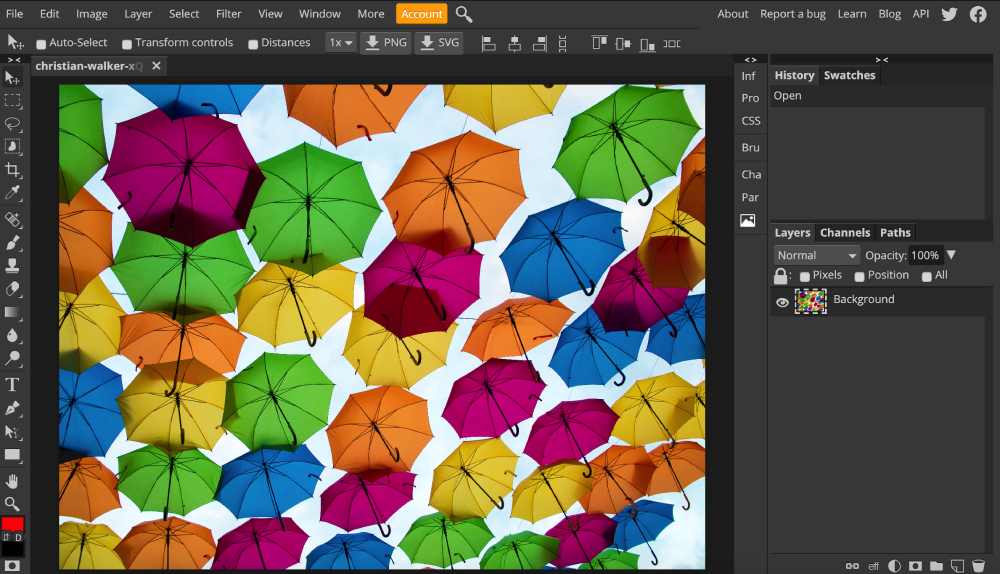Pick the Eyedropper tool
The width and height of the screenshot is (1000, 574).
click(12, 194)
